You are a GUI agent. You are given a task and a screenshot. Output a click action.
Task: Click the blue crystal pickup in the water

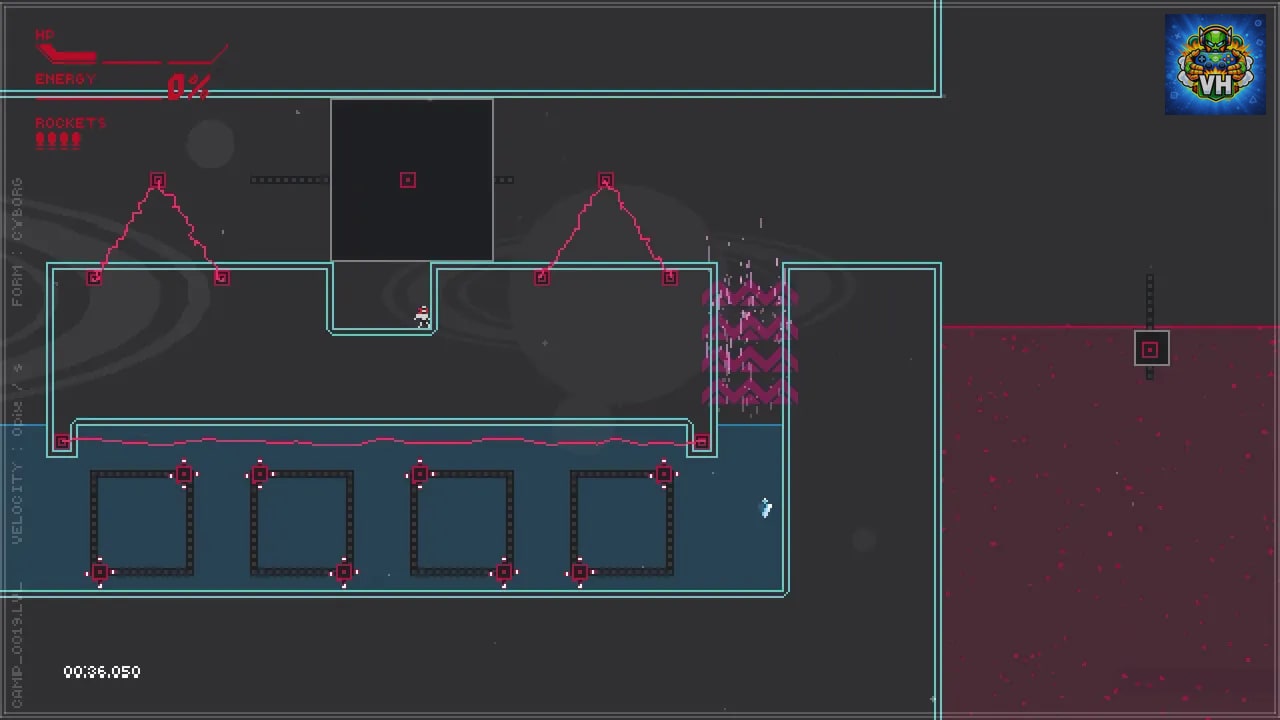[766, 508]
